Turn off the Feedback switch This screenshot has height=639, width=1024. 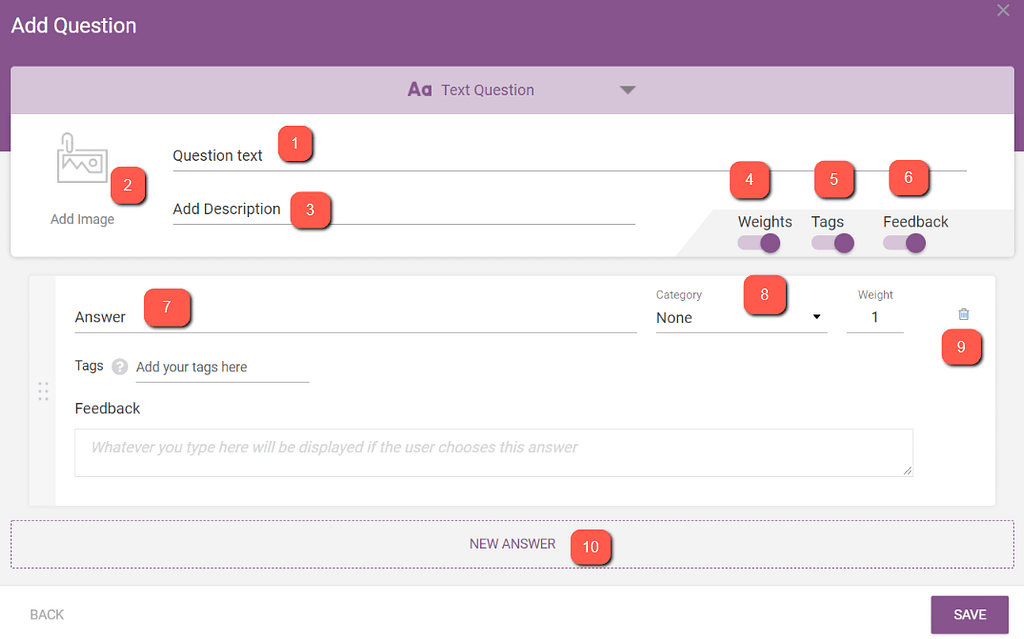tap(904, 242)
